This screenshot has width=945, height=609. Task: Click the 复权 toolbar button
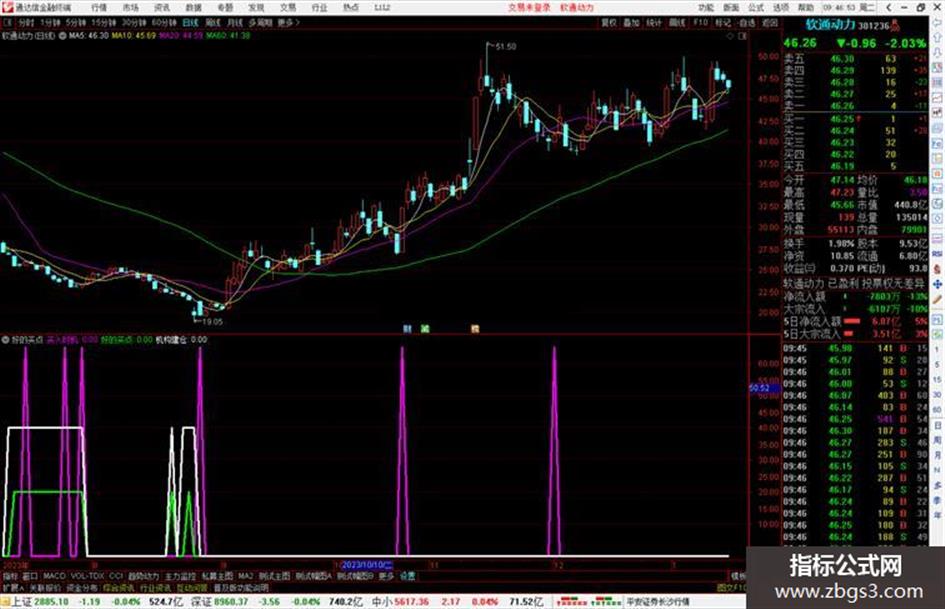tap(609, 22)
